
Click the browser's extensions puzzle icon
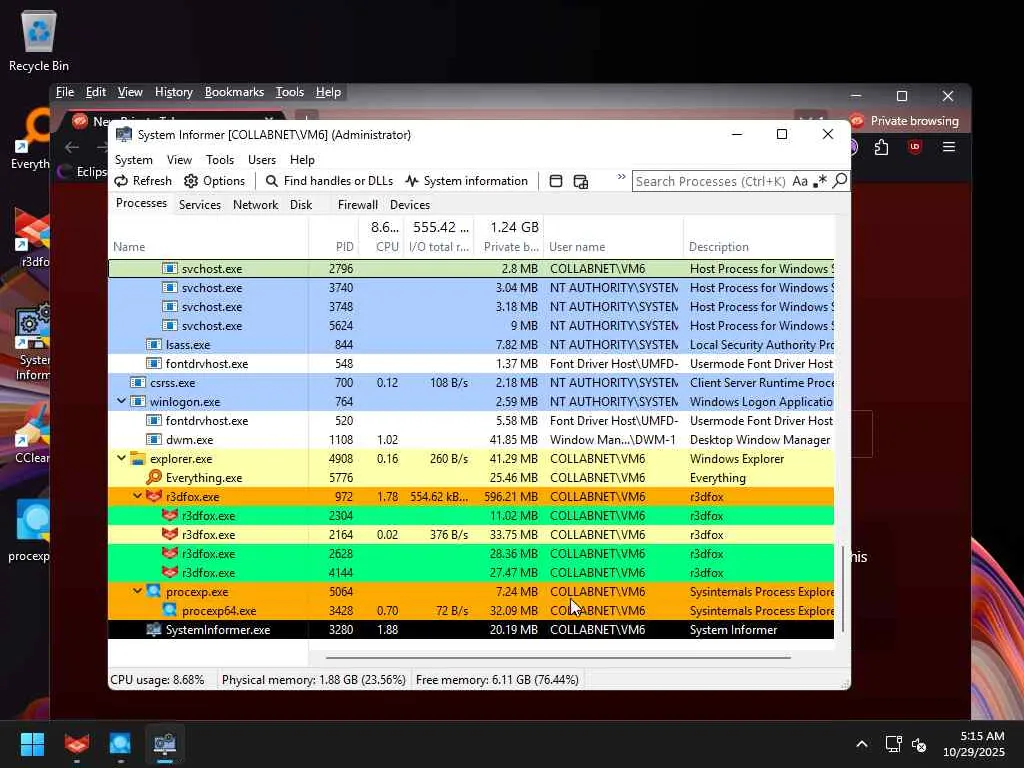coord(882,148)
